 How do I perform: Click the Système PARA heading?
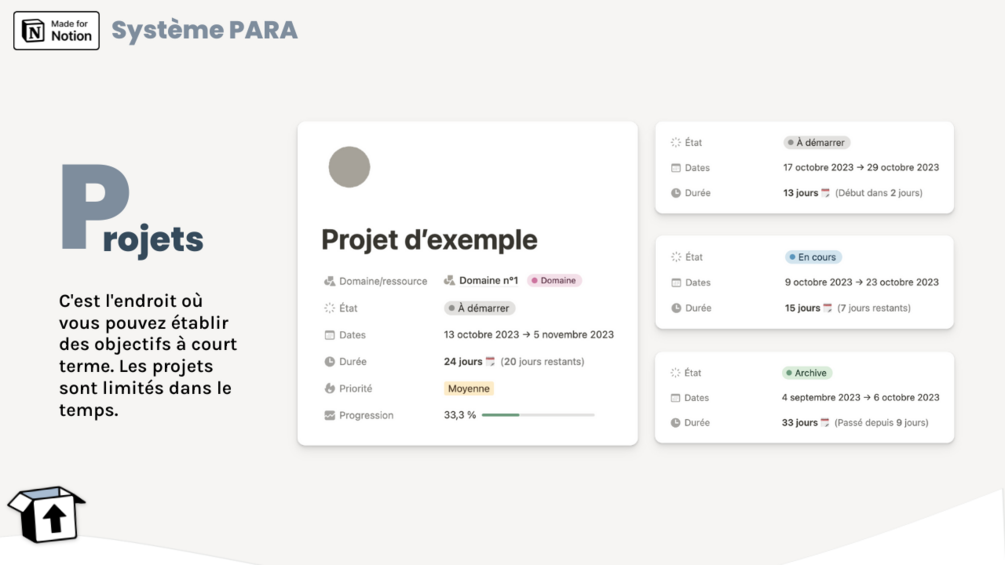pos(205,30)
